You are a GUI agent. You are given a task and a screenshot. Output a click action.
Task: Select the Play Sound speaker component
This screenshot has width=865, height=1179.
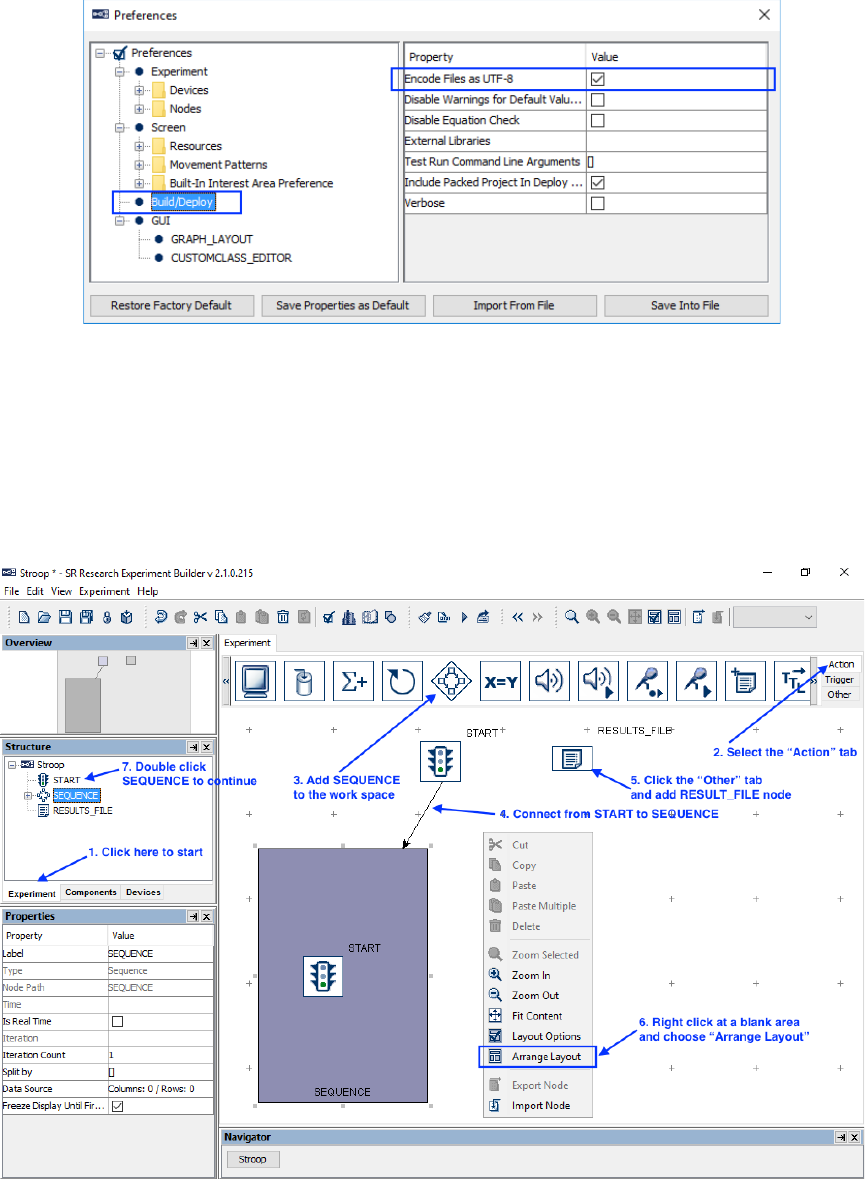coord(549,681)
